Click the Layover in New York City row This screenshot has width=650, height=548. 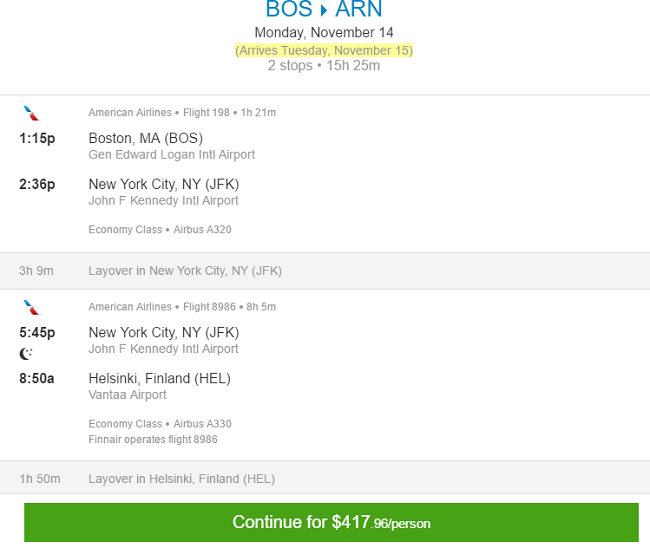[x=325, y=271]
